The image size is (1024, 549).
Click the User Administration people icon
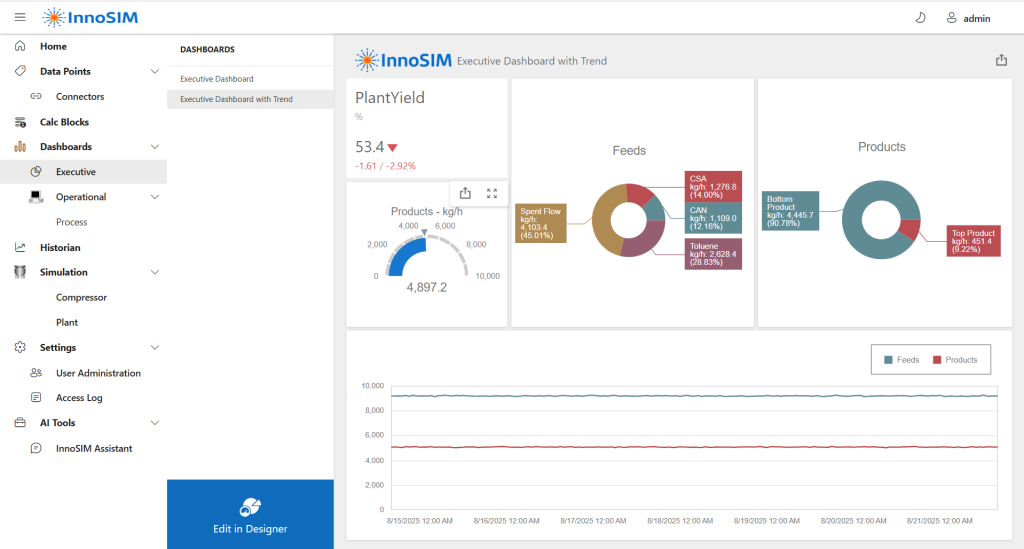36,373
